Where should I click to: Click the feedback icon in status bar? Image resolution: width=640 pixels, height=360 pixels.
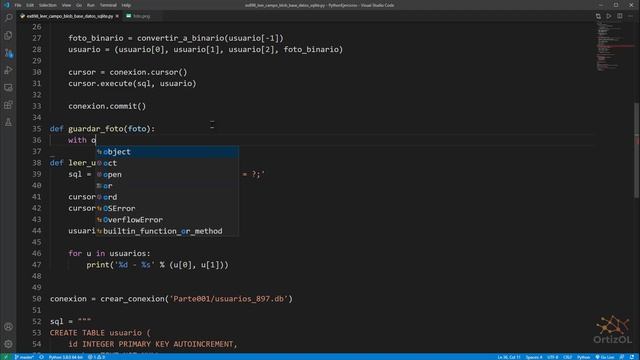pyautogui.click(x=622, y=357)
